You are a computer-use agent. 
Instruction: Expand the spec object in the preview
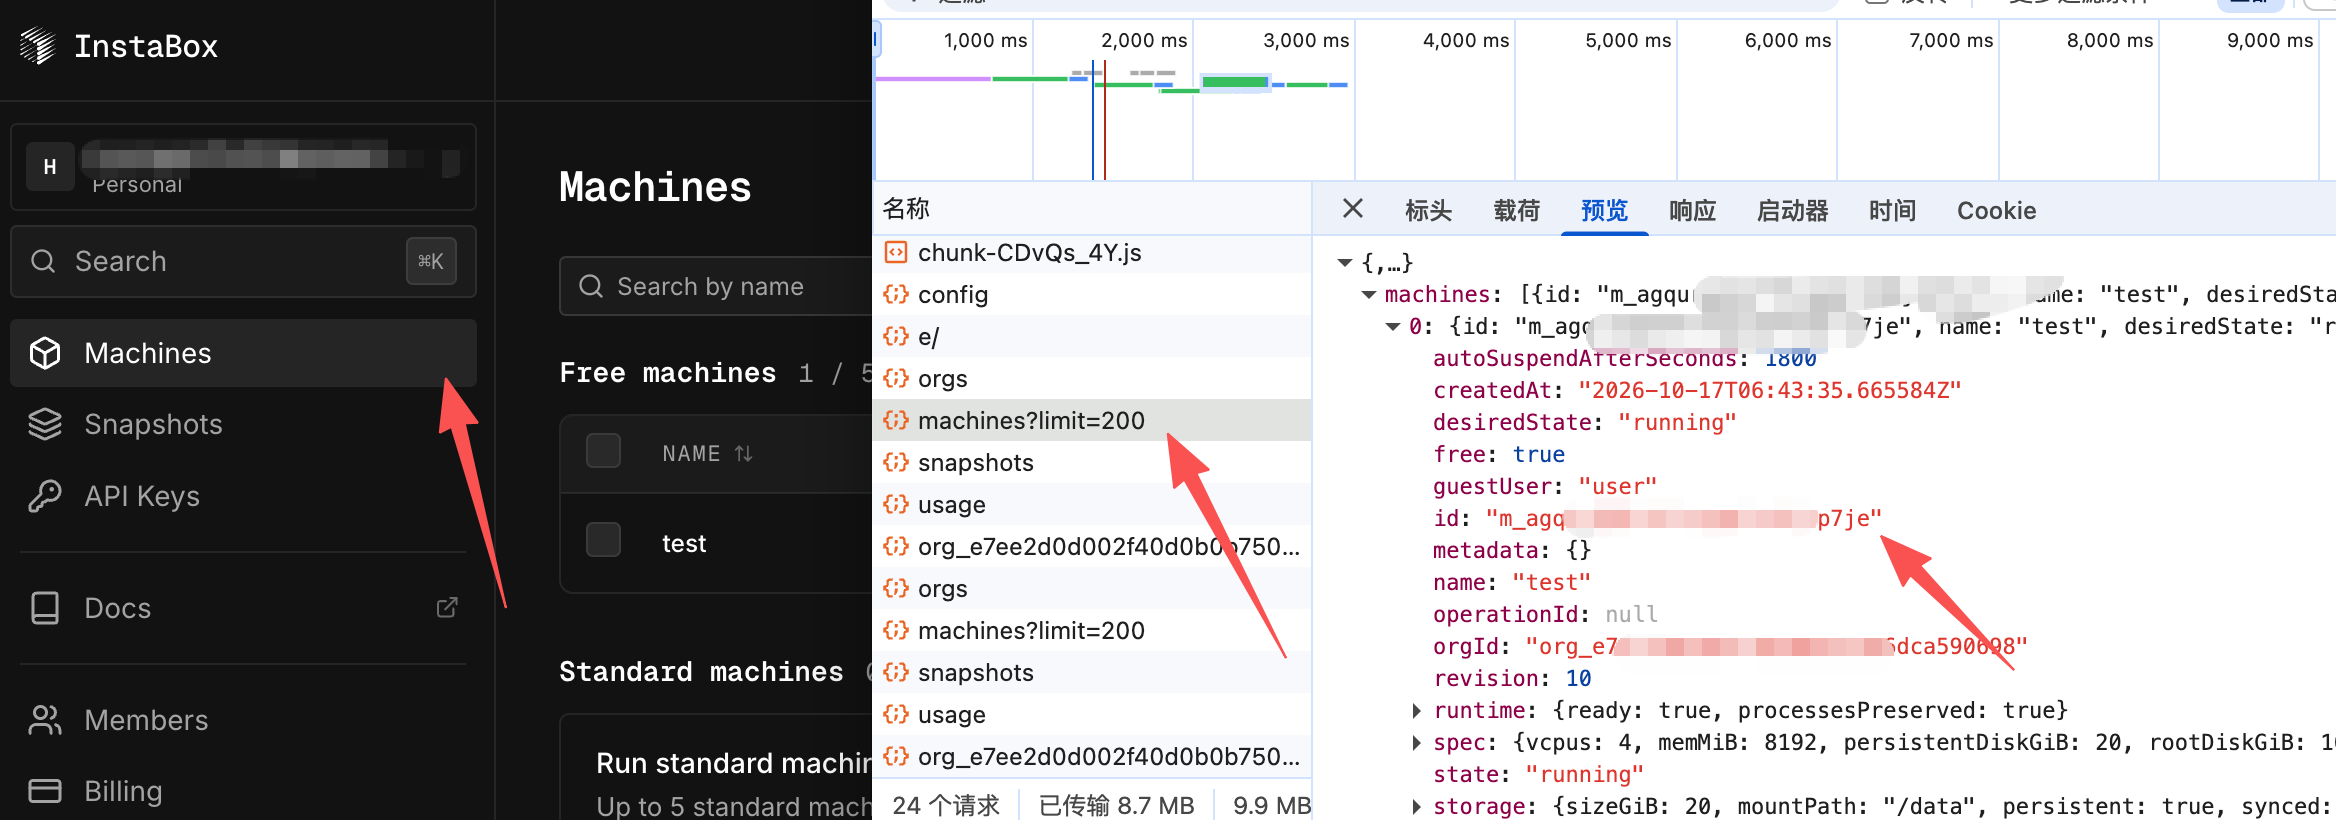1417,743
